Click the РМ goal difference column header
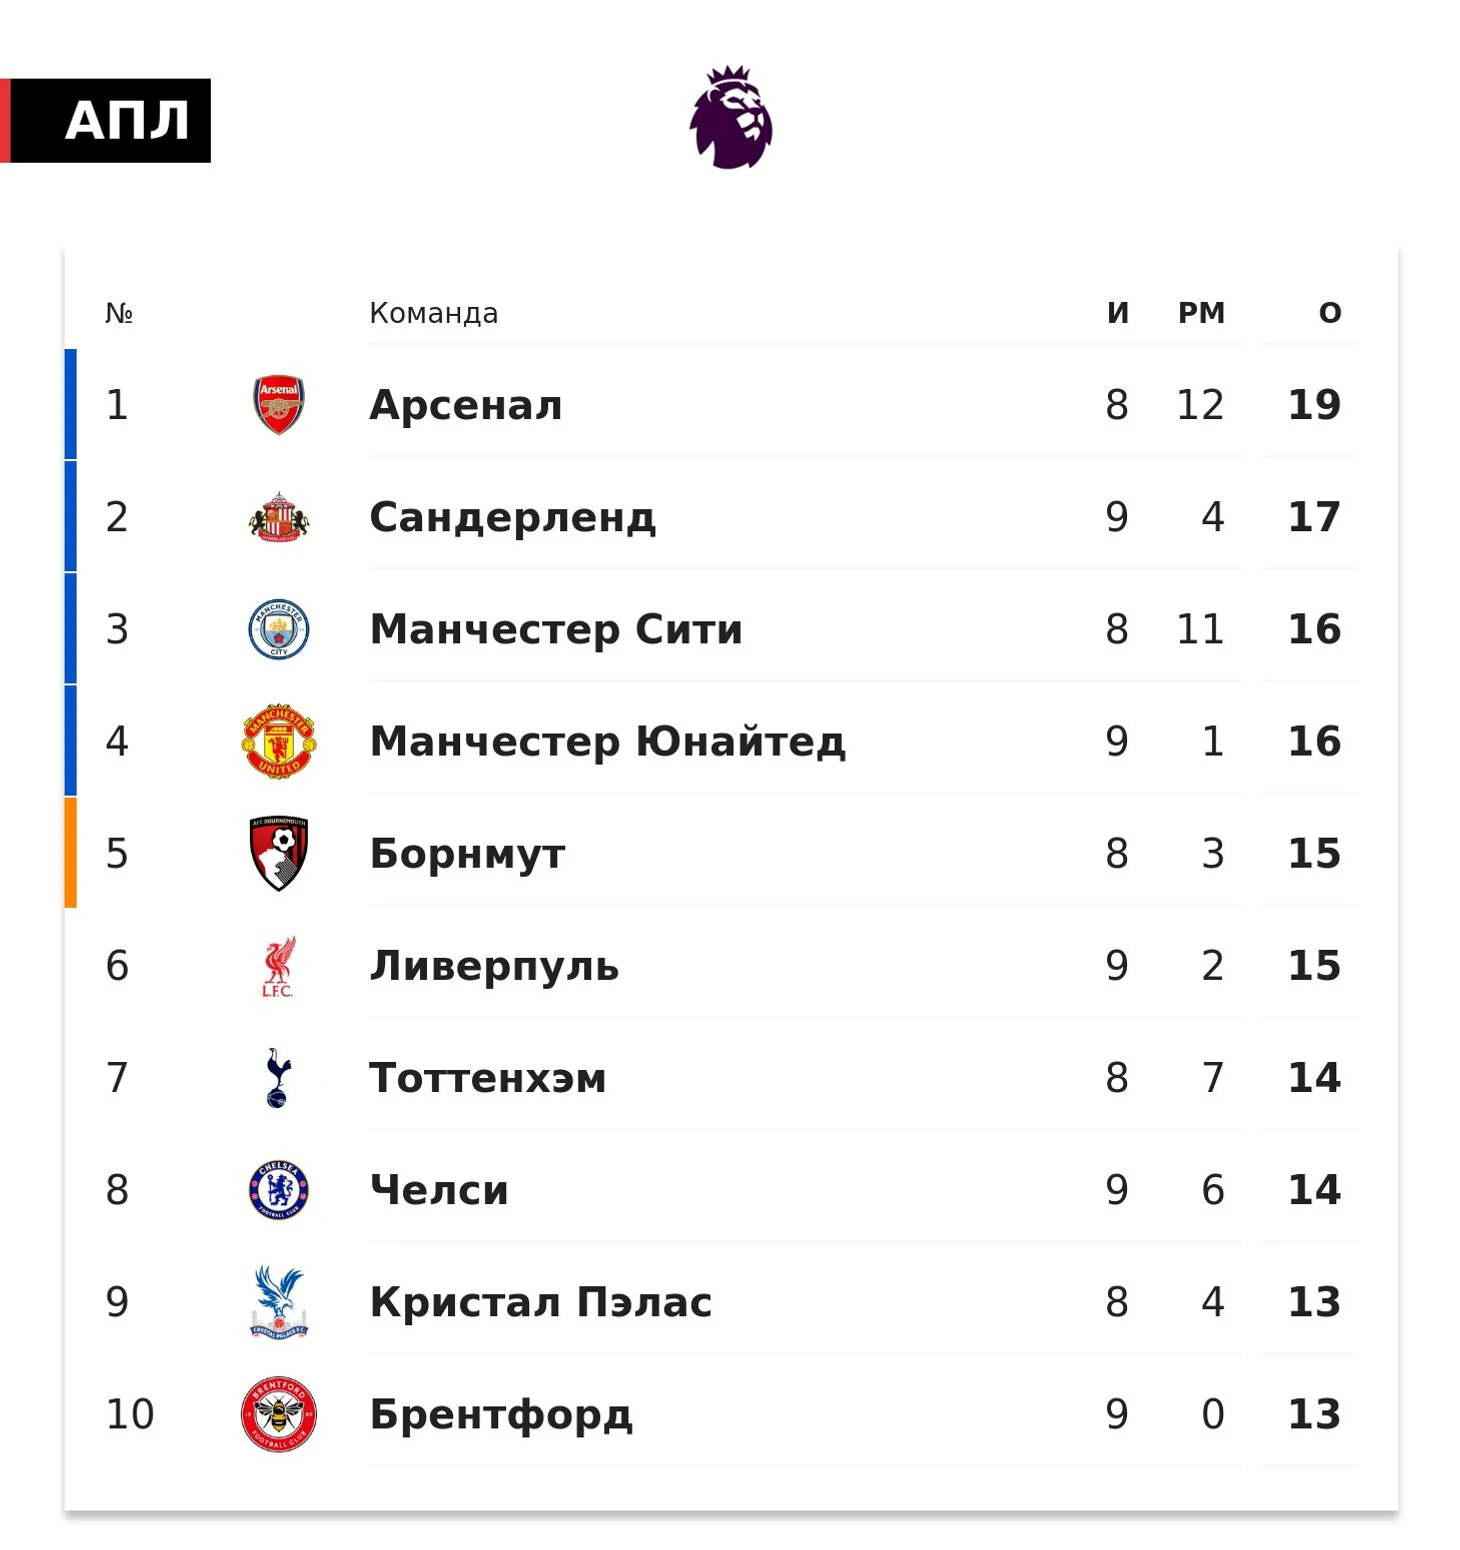 [1201, 313]
